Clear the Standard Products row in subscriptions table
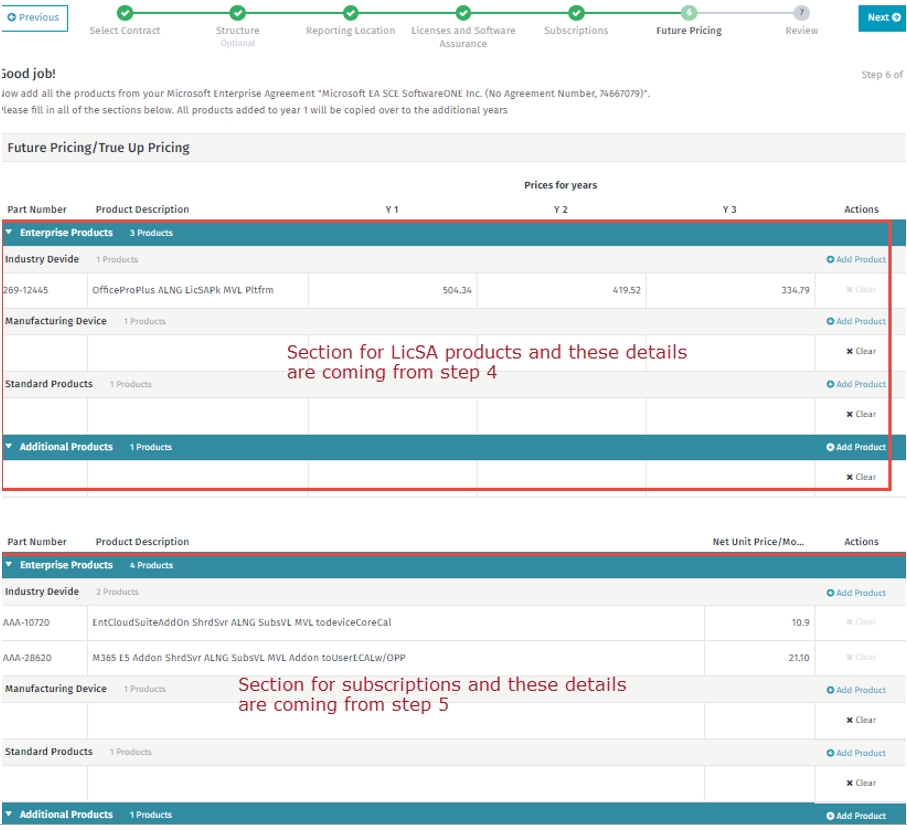This screenshot has width=907, height=830. click(x=861, y=783)
